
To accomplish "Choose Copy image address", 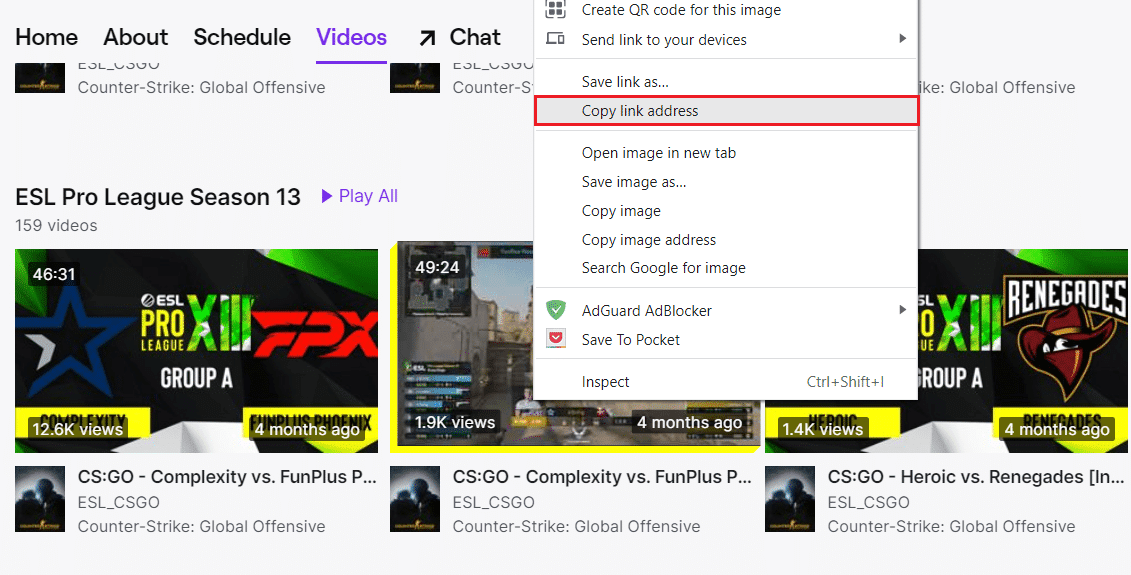I will tap(726, 240).
